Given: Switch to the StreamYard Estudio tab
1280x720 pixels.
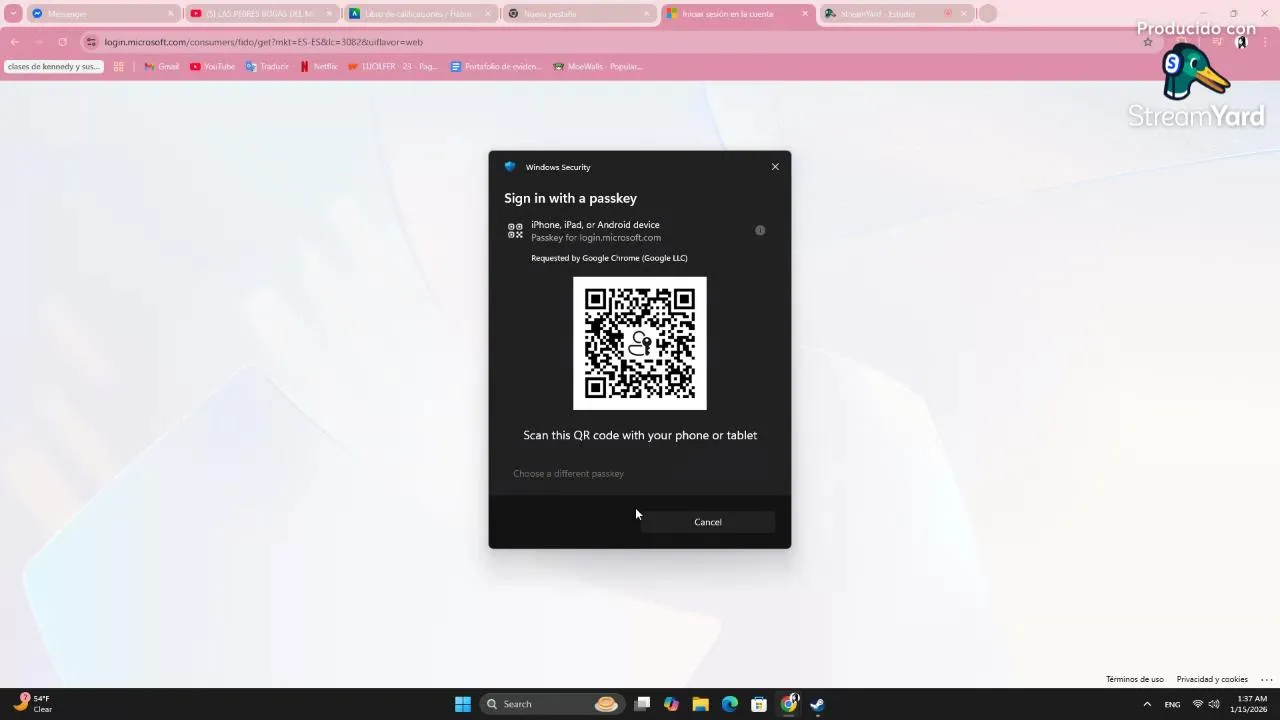Looking at the screenshot, I should coord(895,14).
